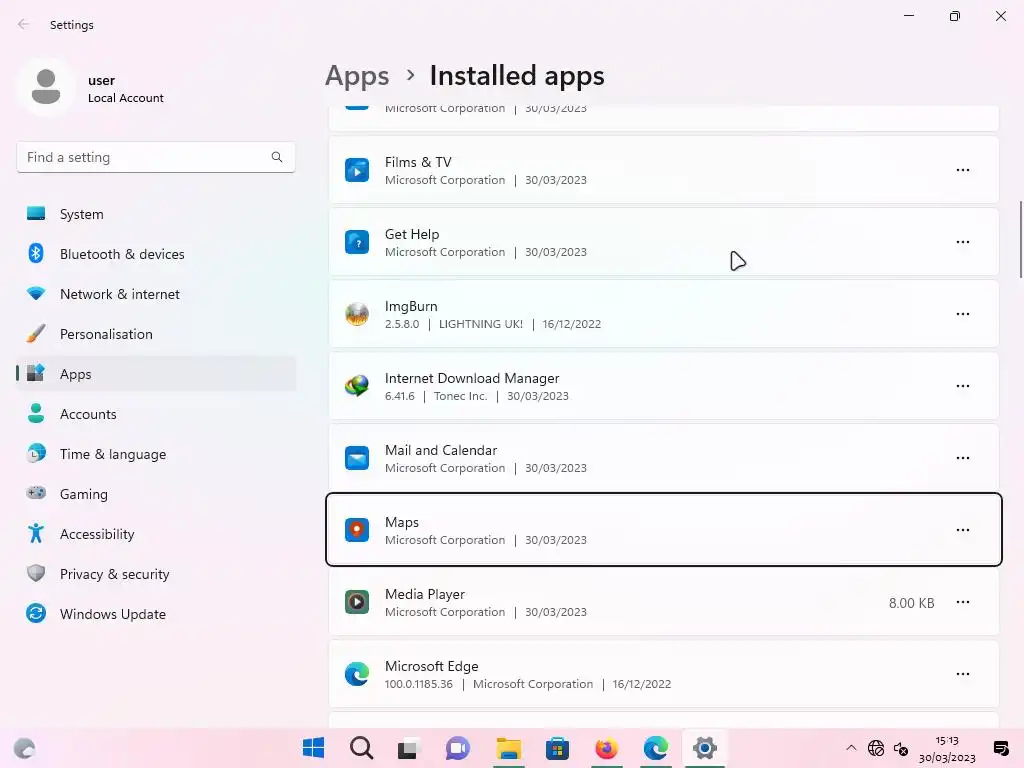Image resolution: width=1024 pixels, height=768 pixels.
Task: Click the Maps app icon
Action: pyautogui.click(x=357, y=530)
